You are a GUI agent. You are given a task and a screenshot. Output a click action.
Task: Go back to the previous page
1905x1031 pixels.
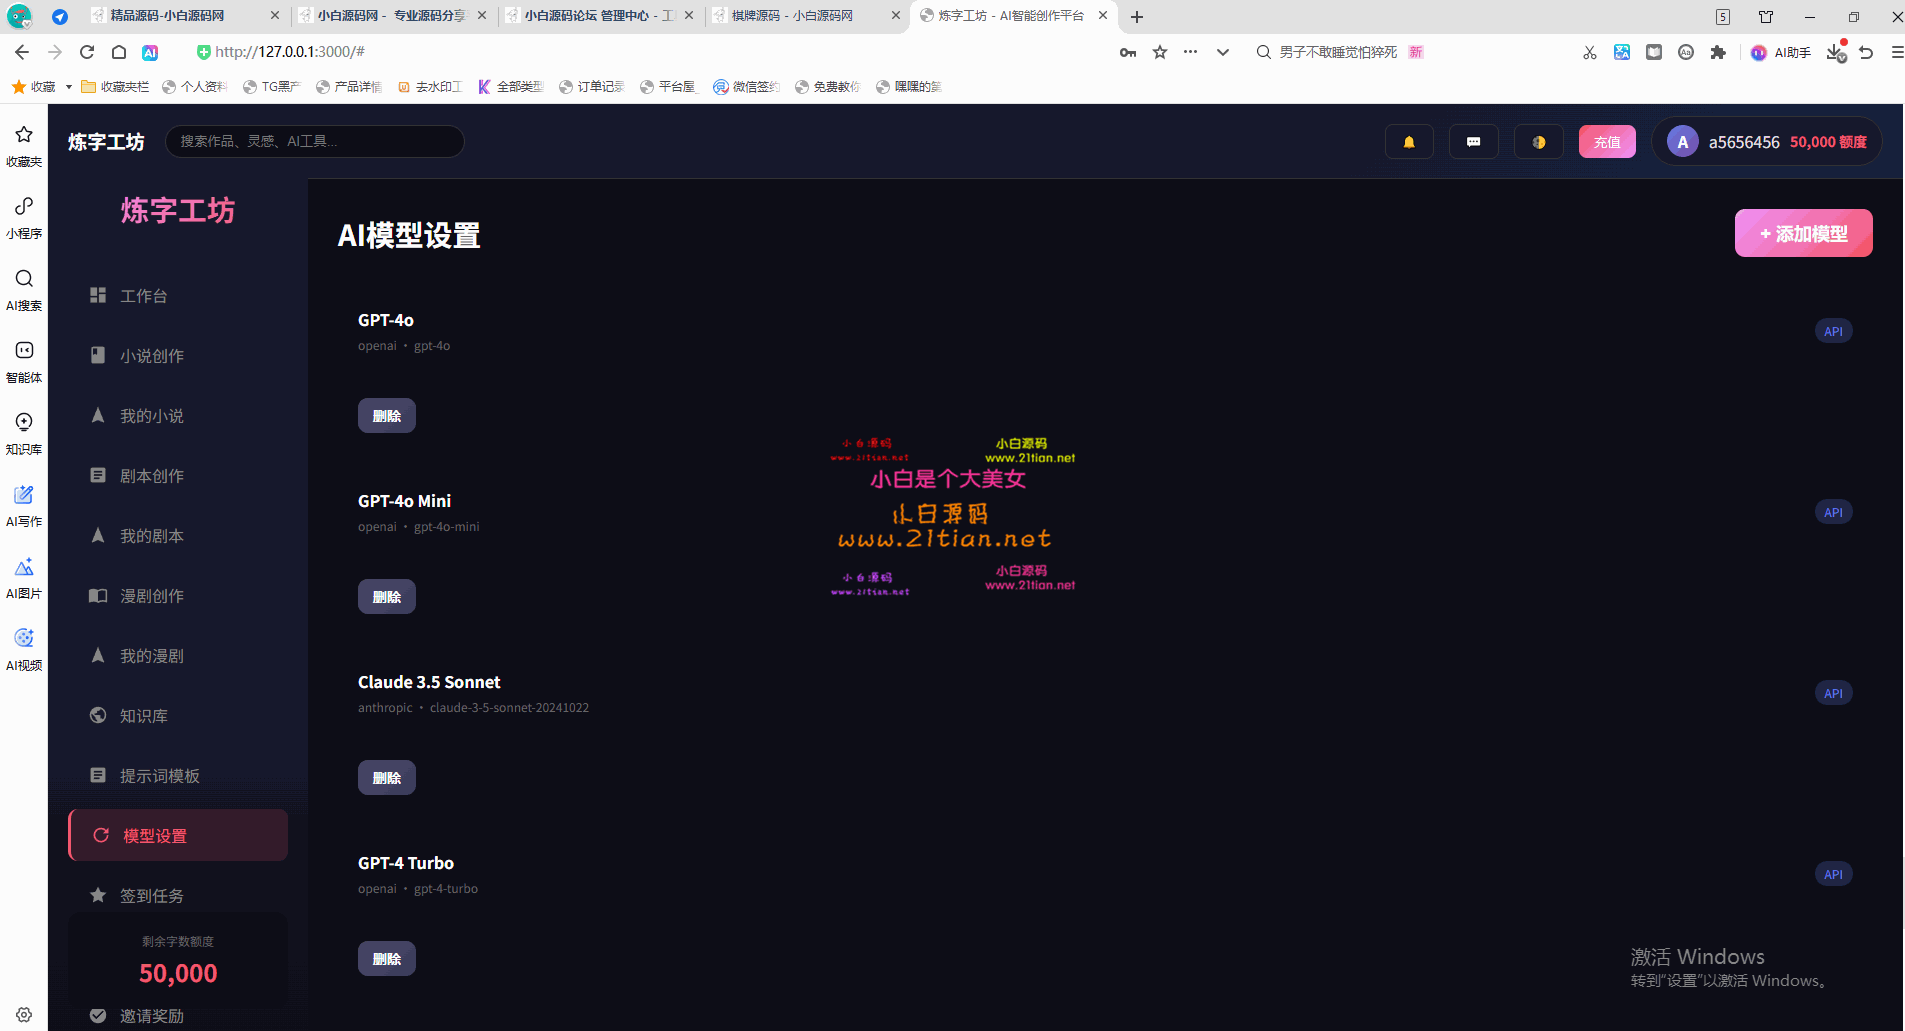[x=22, y=52]
